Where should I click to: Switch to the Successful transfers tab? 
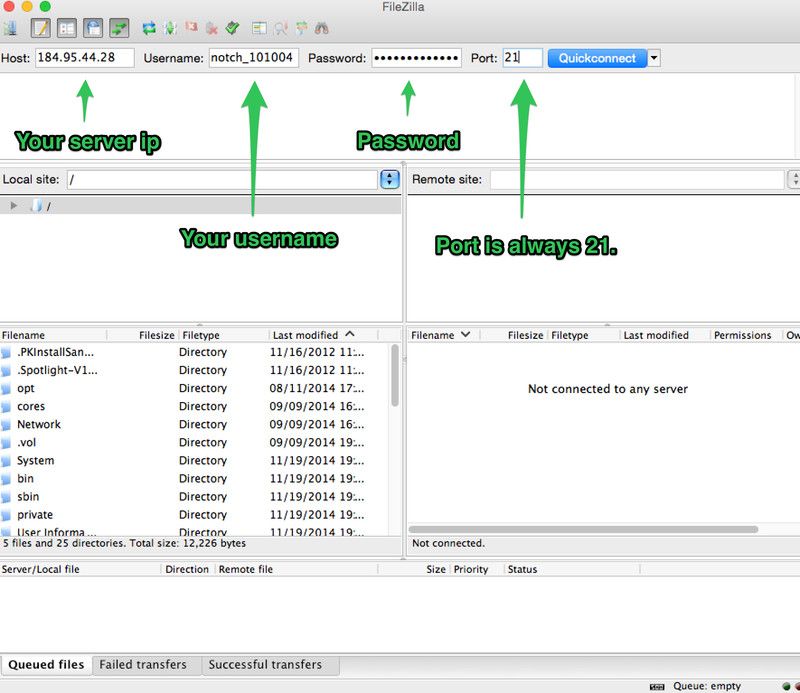click(x=270, y=664)
